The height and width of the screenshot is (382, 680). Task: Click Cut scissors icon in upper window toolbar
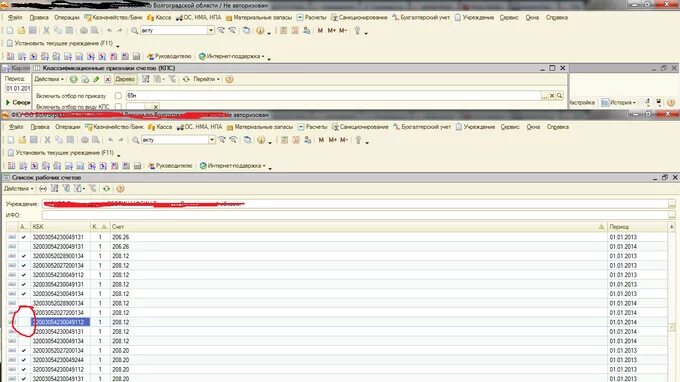(46, 30)
